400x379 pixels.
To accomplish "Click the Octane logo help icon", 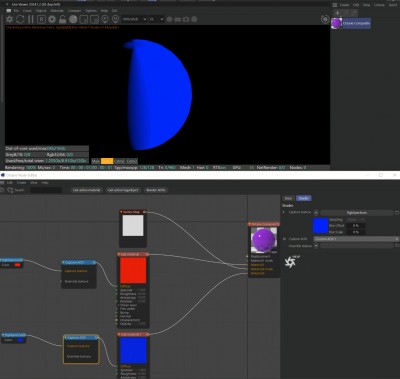I will (x=290, y=262).
